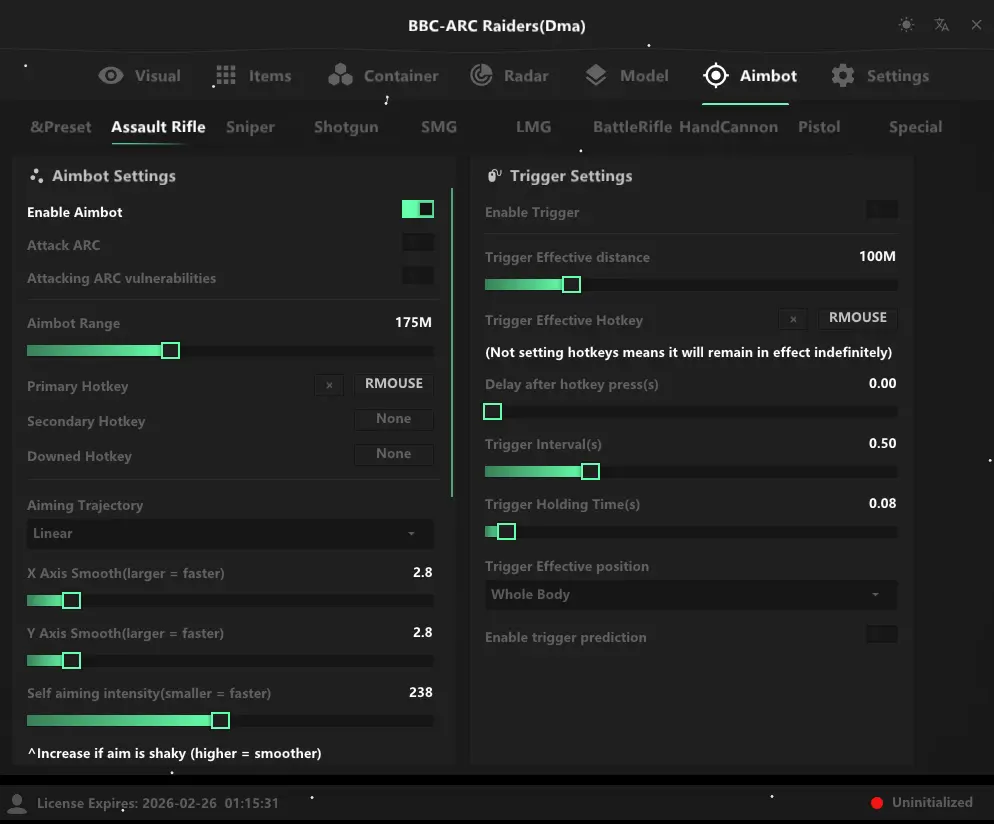Open the Settings gear icon
The width and height of the screenshot is (994, 824).
point(843,76)
